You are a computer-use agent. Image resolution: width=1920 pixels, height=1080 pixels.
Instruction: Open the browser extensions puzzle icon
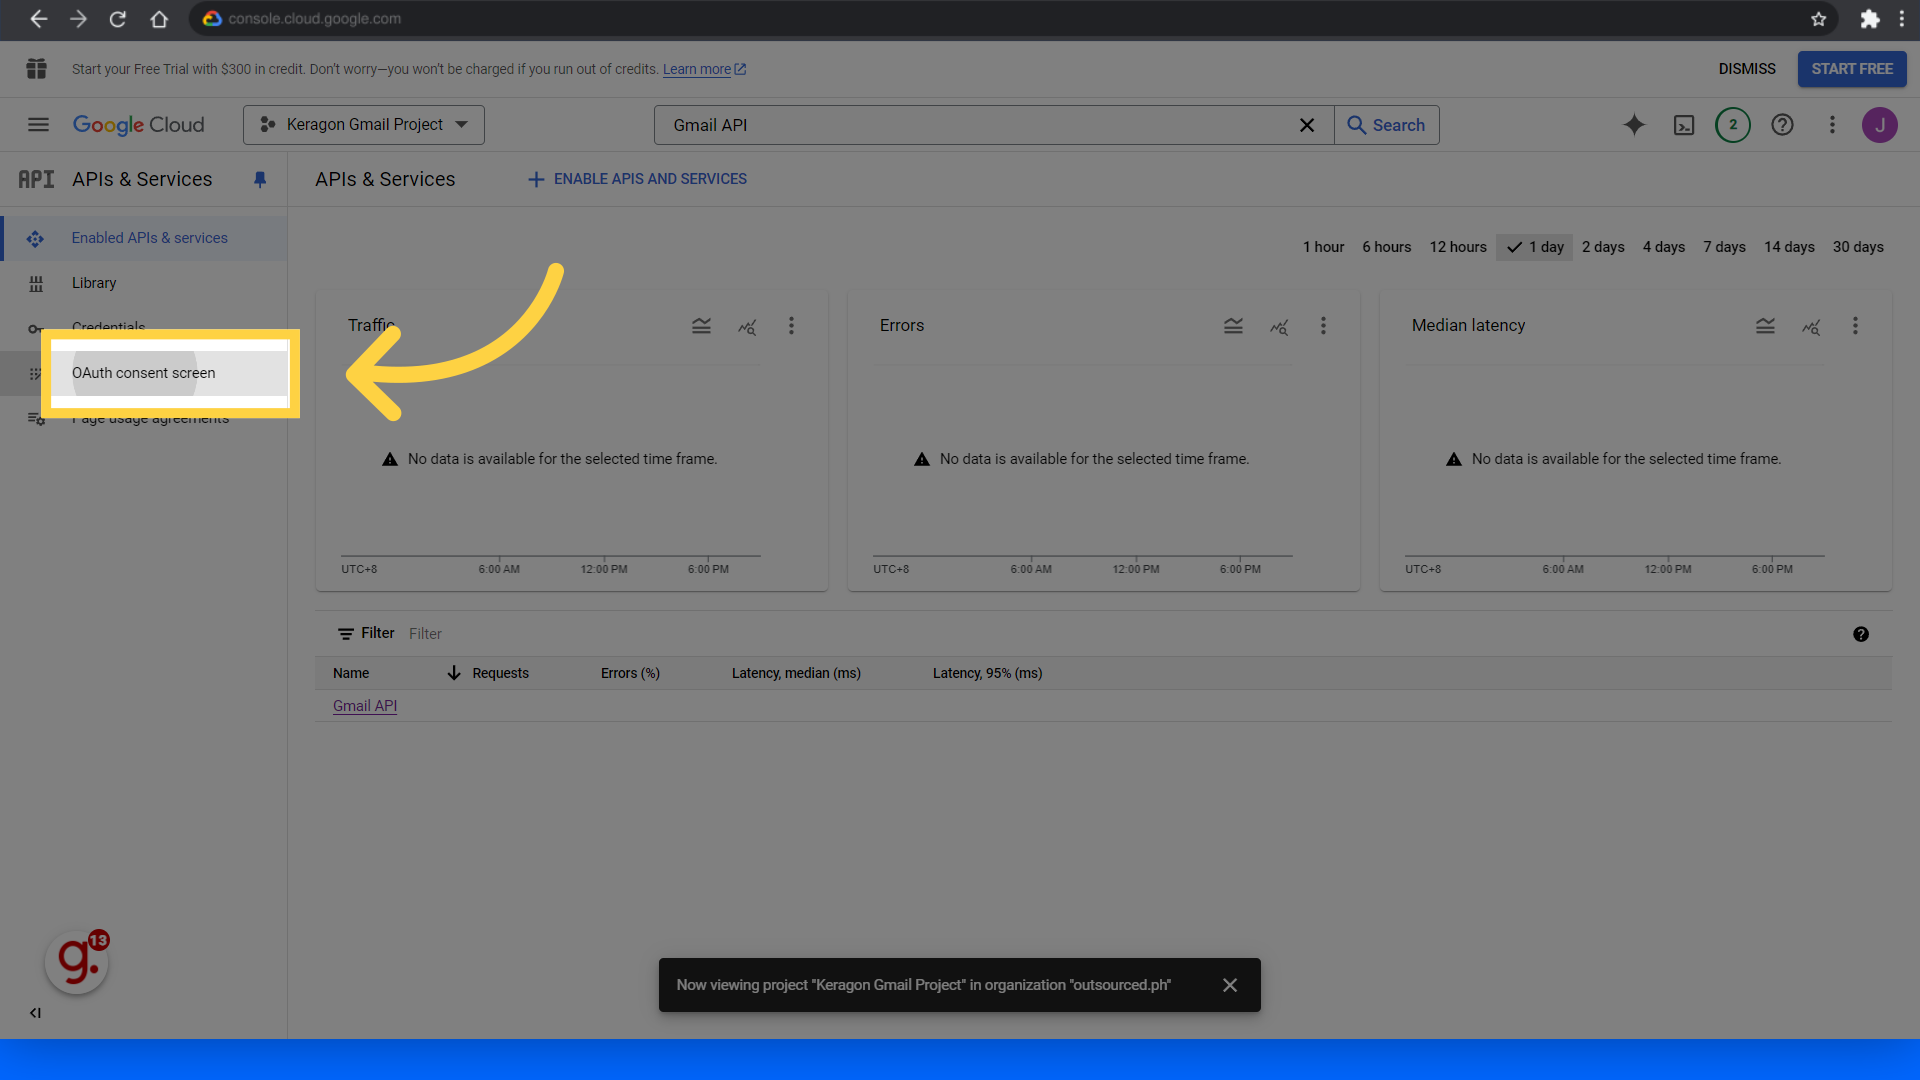tap(1869, 19)
